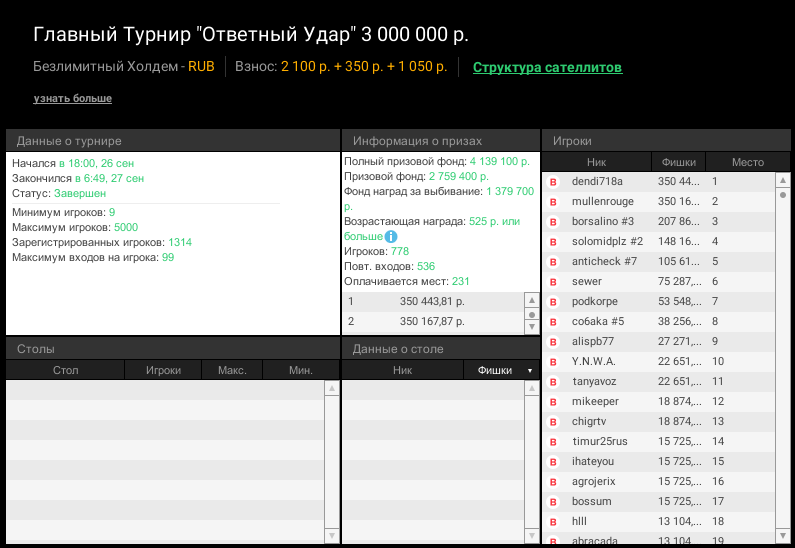Image resolution: width=795 pixels, height=548 pixels.
Task: Click the bounty icon for player sewer
Action: 553,282
